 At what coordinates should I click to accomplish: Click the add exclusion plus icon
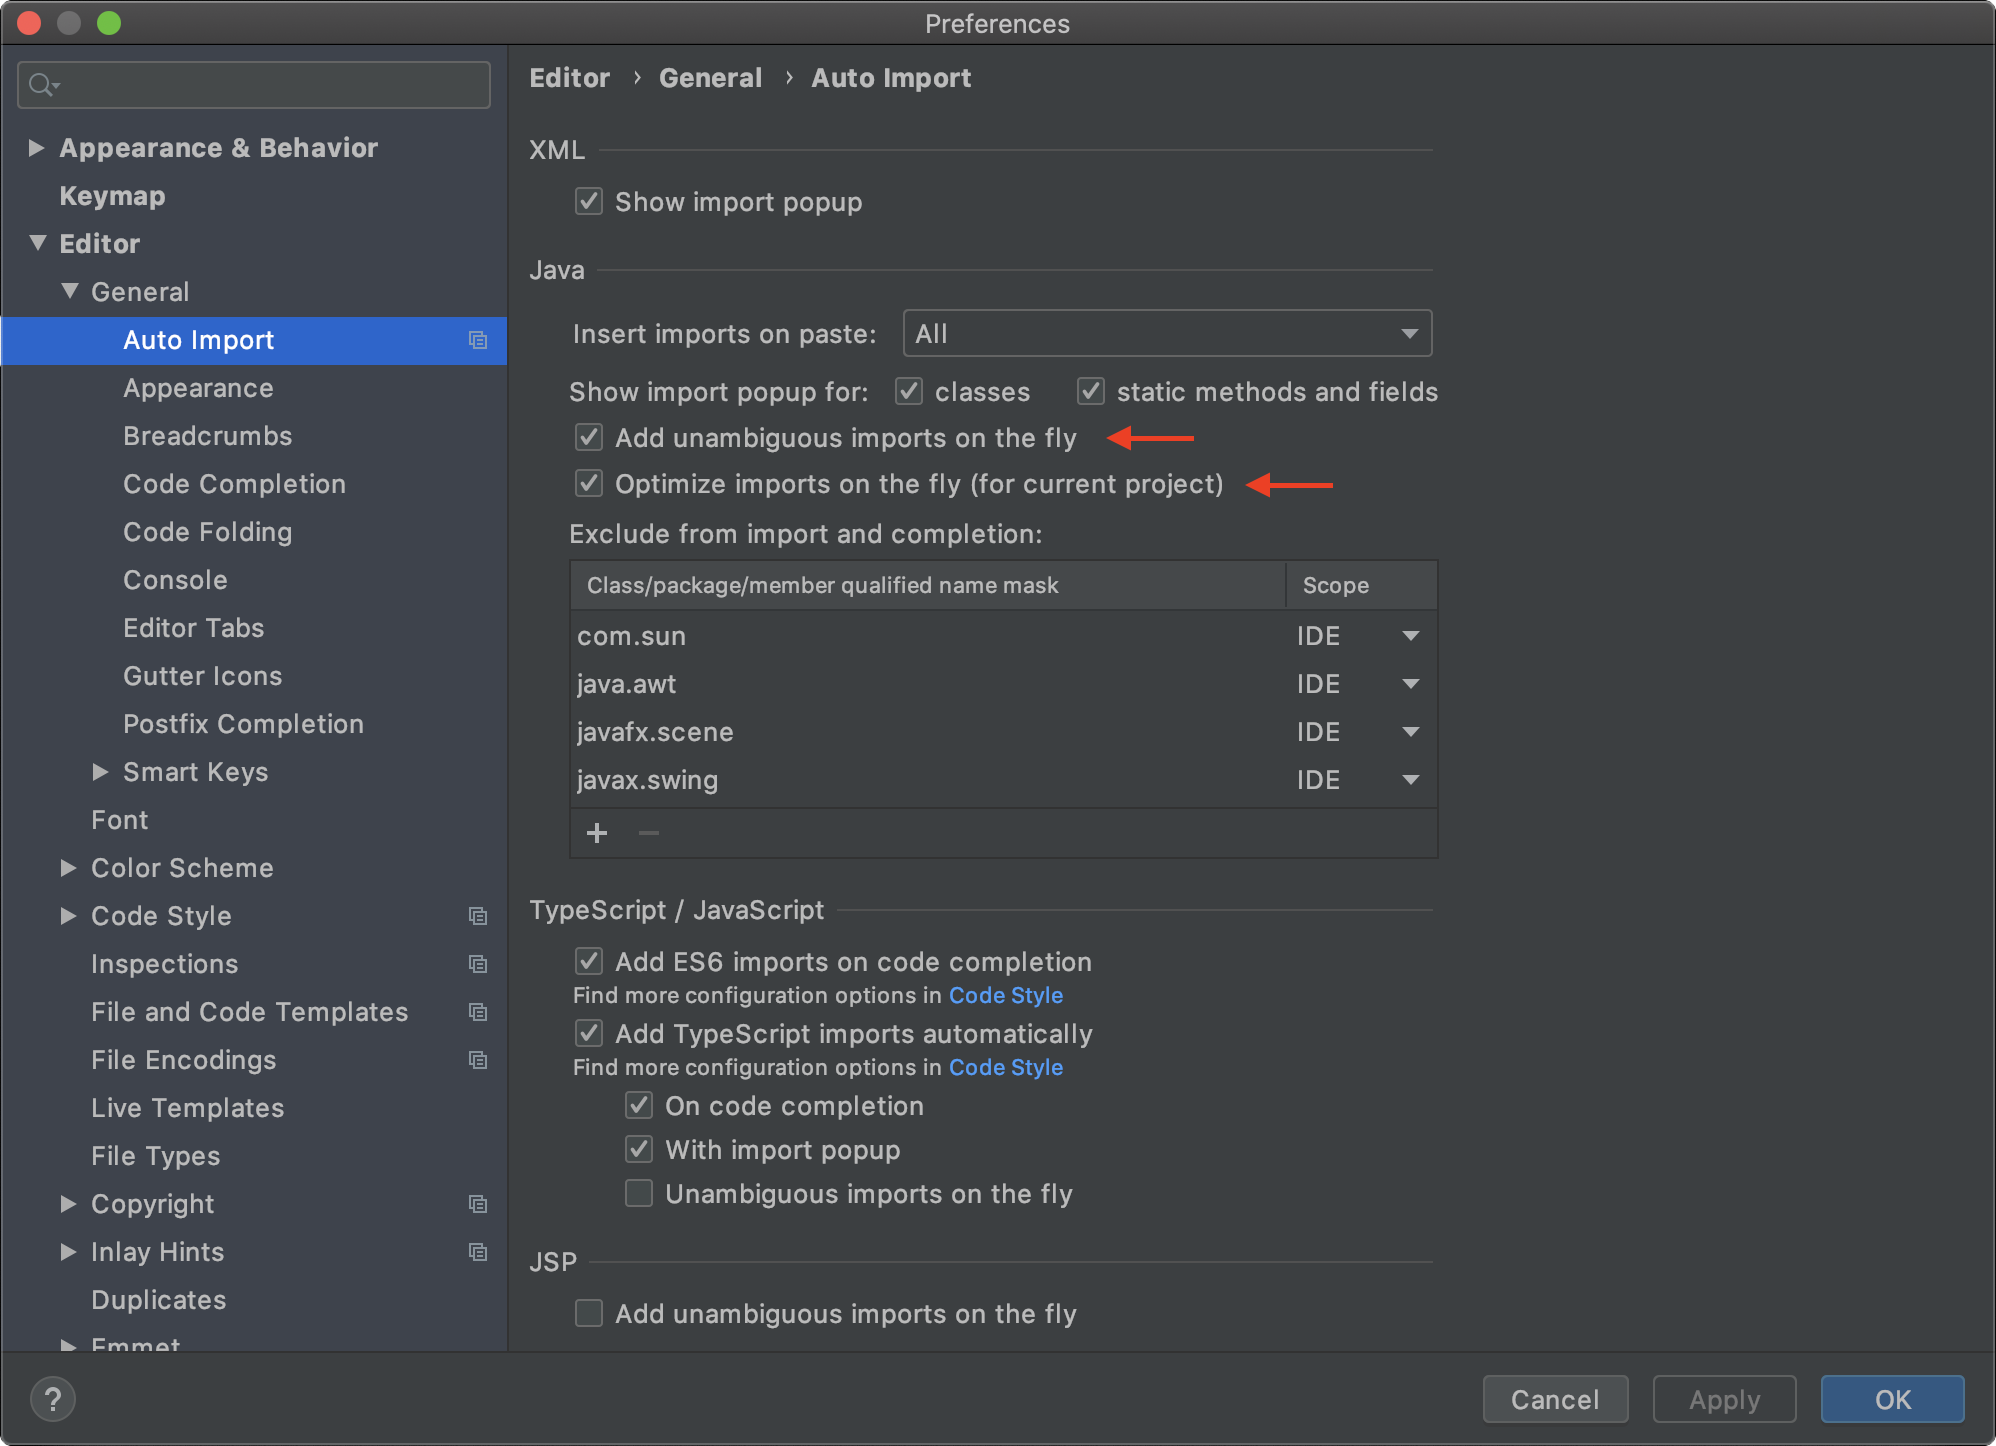point(597,832)
